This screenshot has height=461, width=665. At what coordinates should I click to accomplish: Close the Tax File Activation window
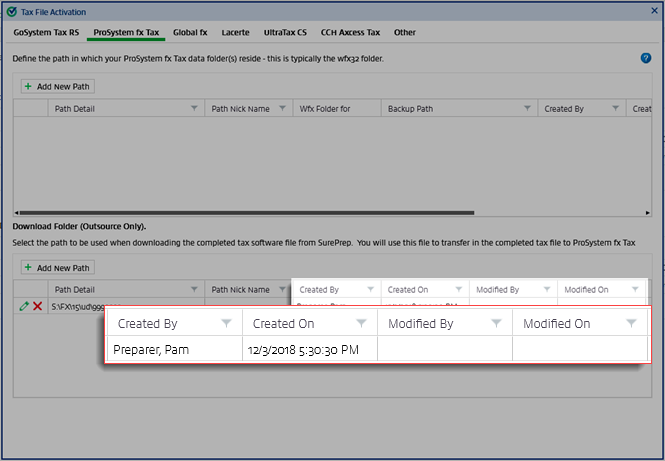[653, 10]
